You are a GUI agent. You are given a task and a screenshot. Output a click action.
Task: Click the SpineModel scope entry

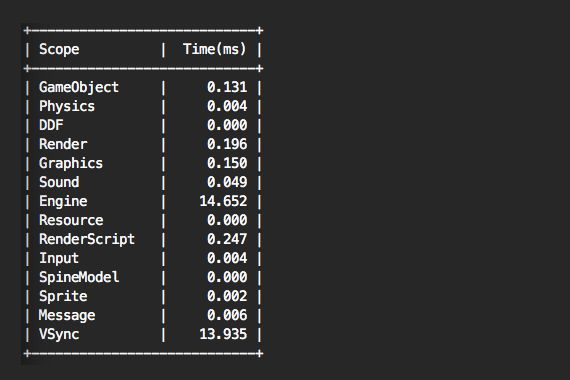pyautogui.click(x=79, y=277)
